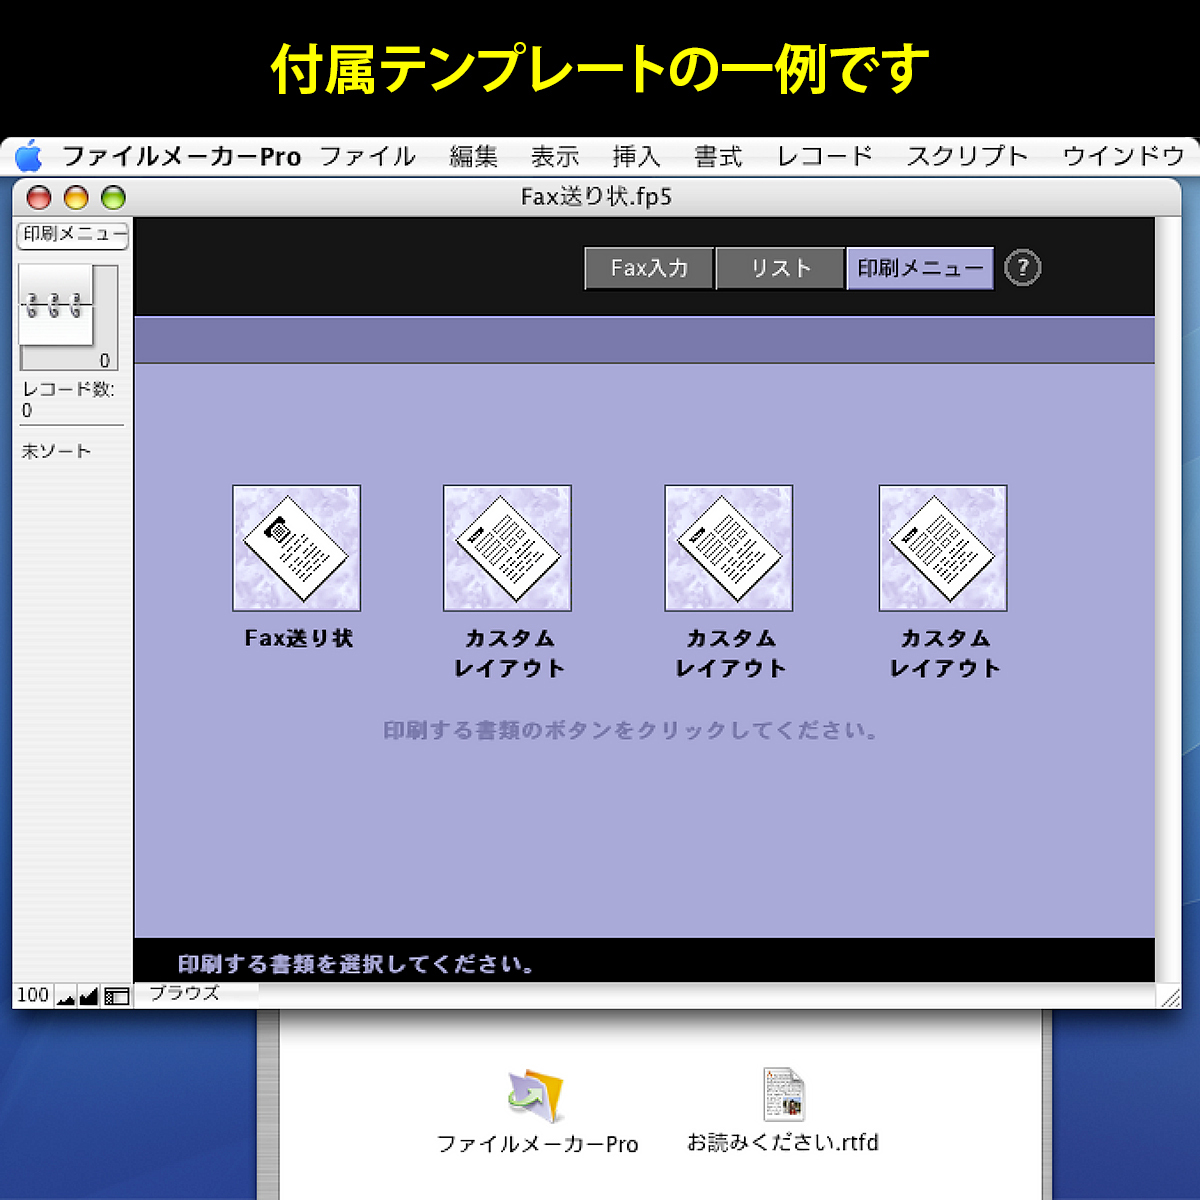Viewport: 1200px width, 1200px height.
Task: Click the record book rolodex icon
Action: point(56,306)
